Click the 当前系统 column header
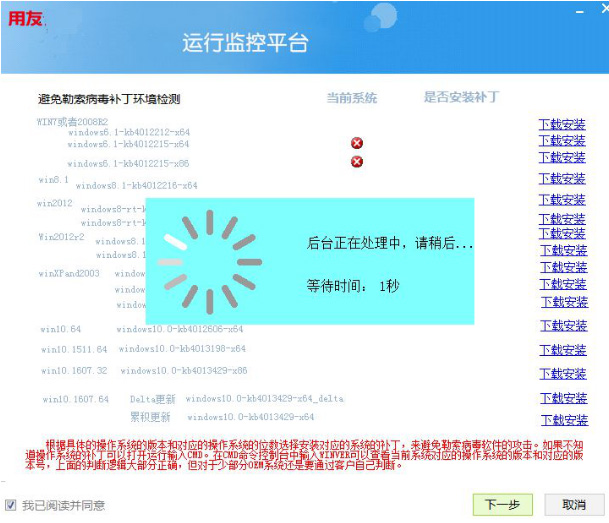 pos(352,98)
